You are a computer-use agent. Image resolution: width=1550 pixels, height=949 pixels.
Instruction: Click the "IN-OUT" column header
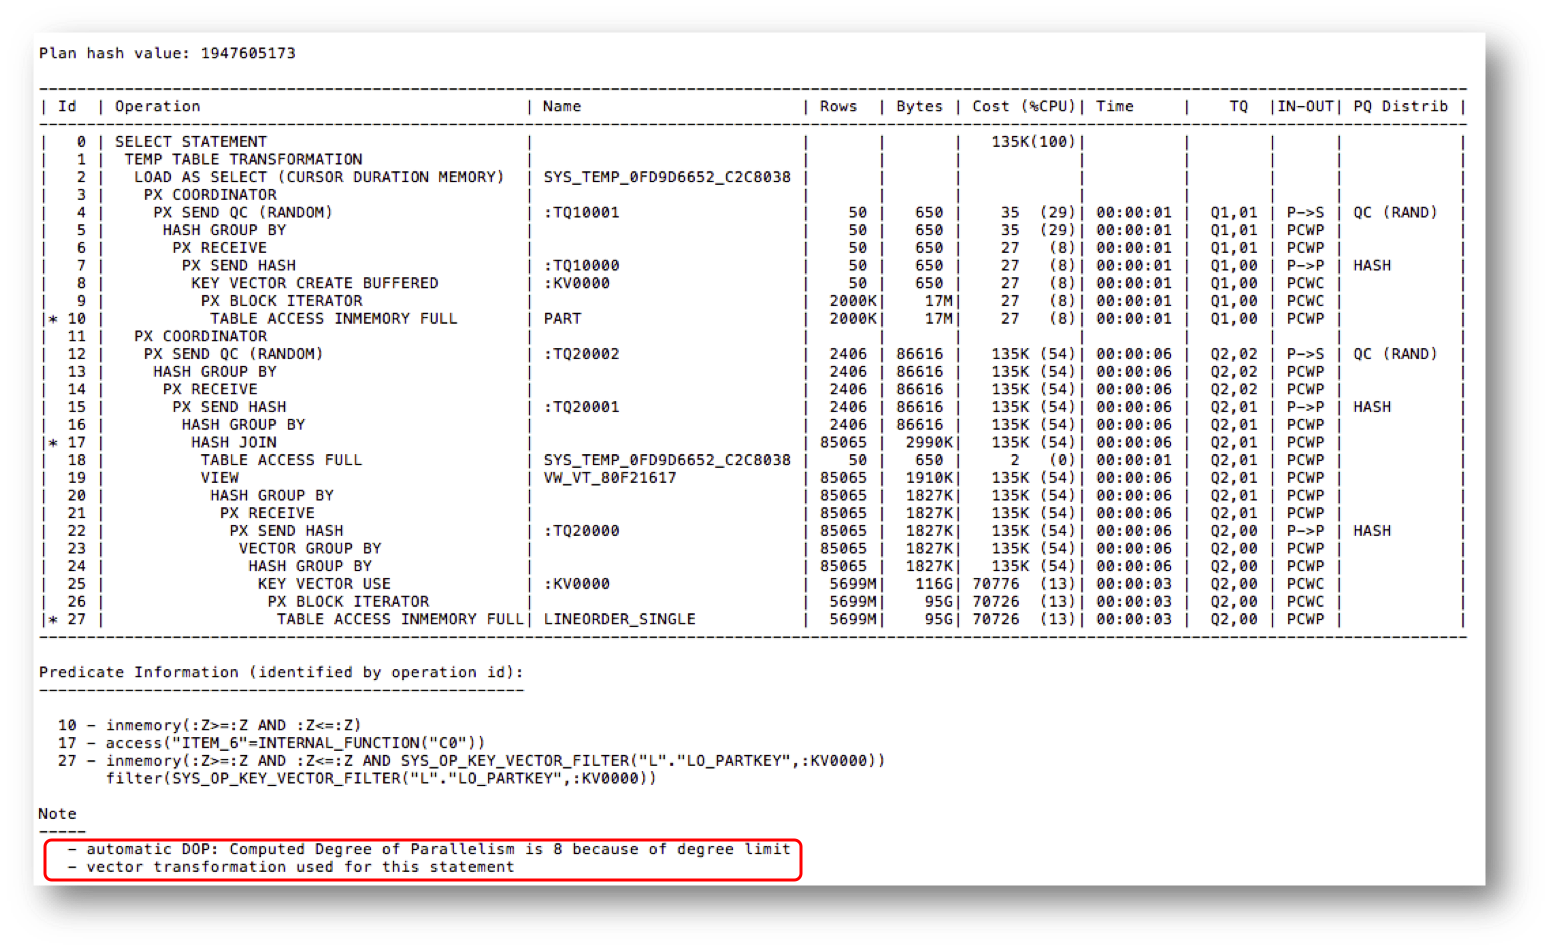click(x=1306, y=106)
